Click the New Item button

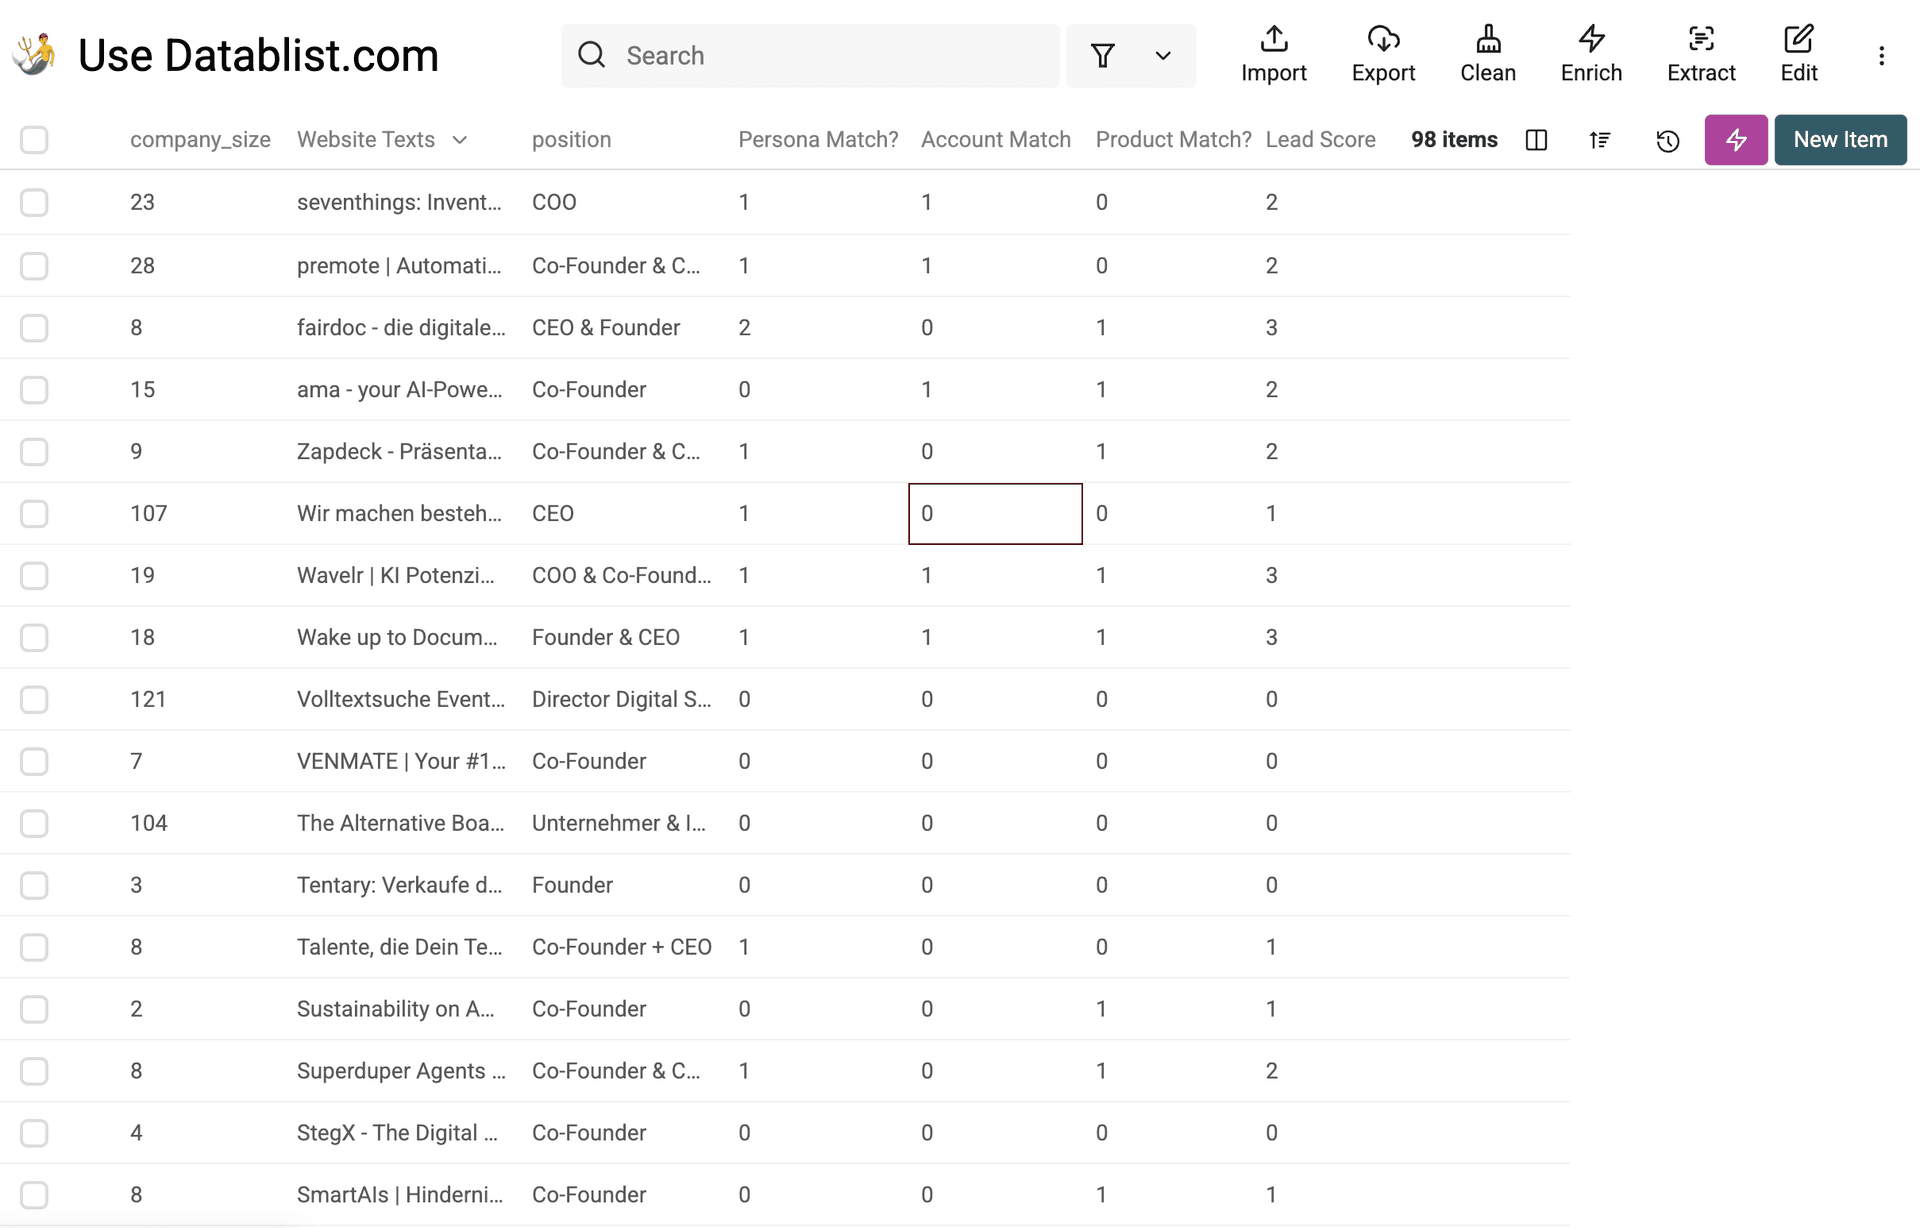[x=1840, y=140]
